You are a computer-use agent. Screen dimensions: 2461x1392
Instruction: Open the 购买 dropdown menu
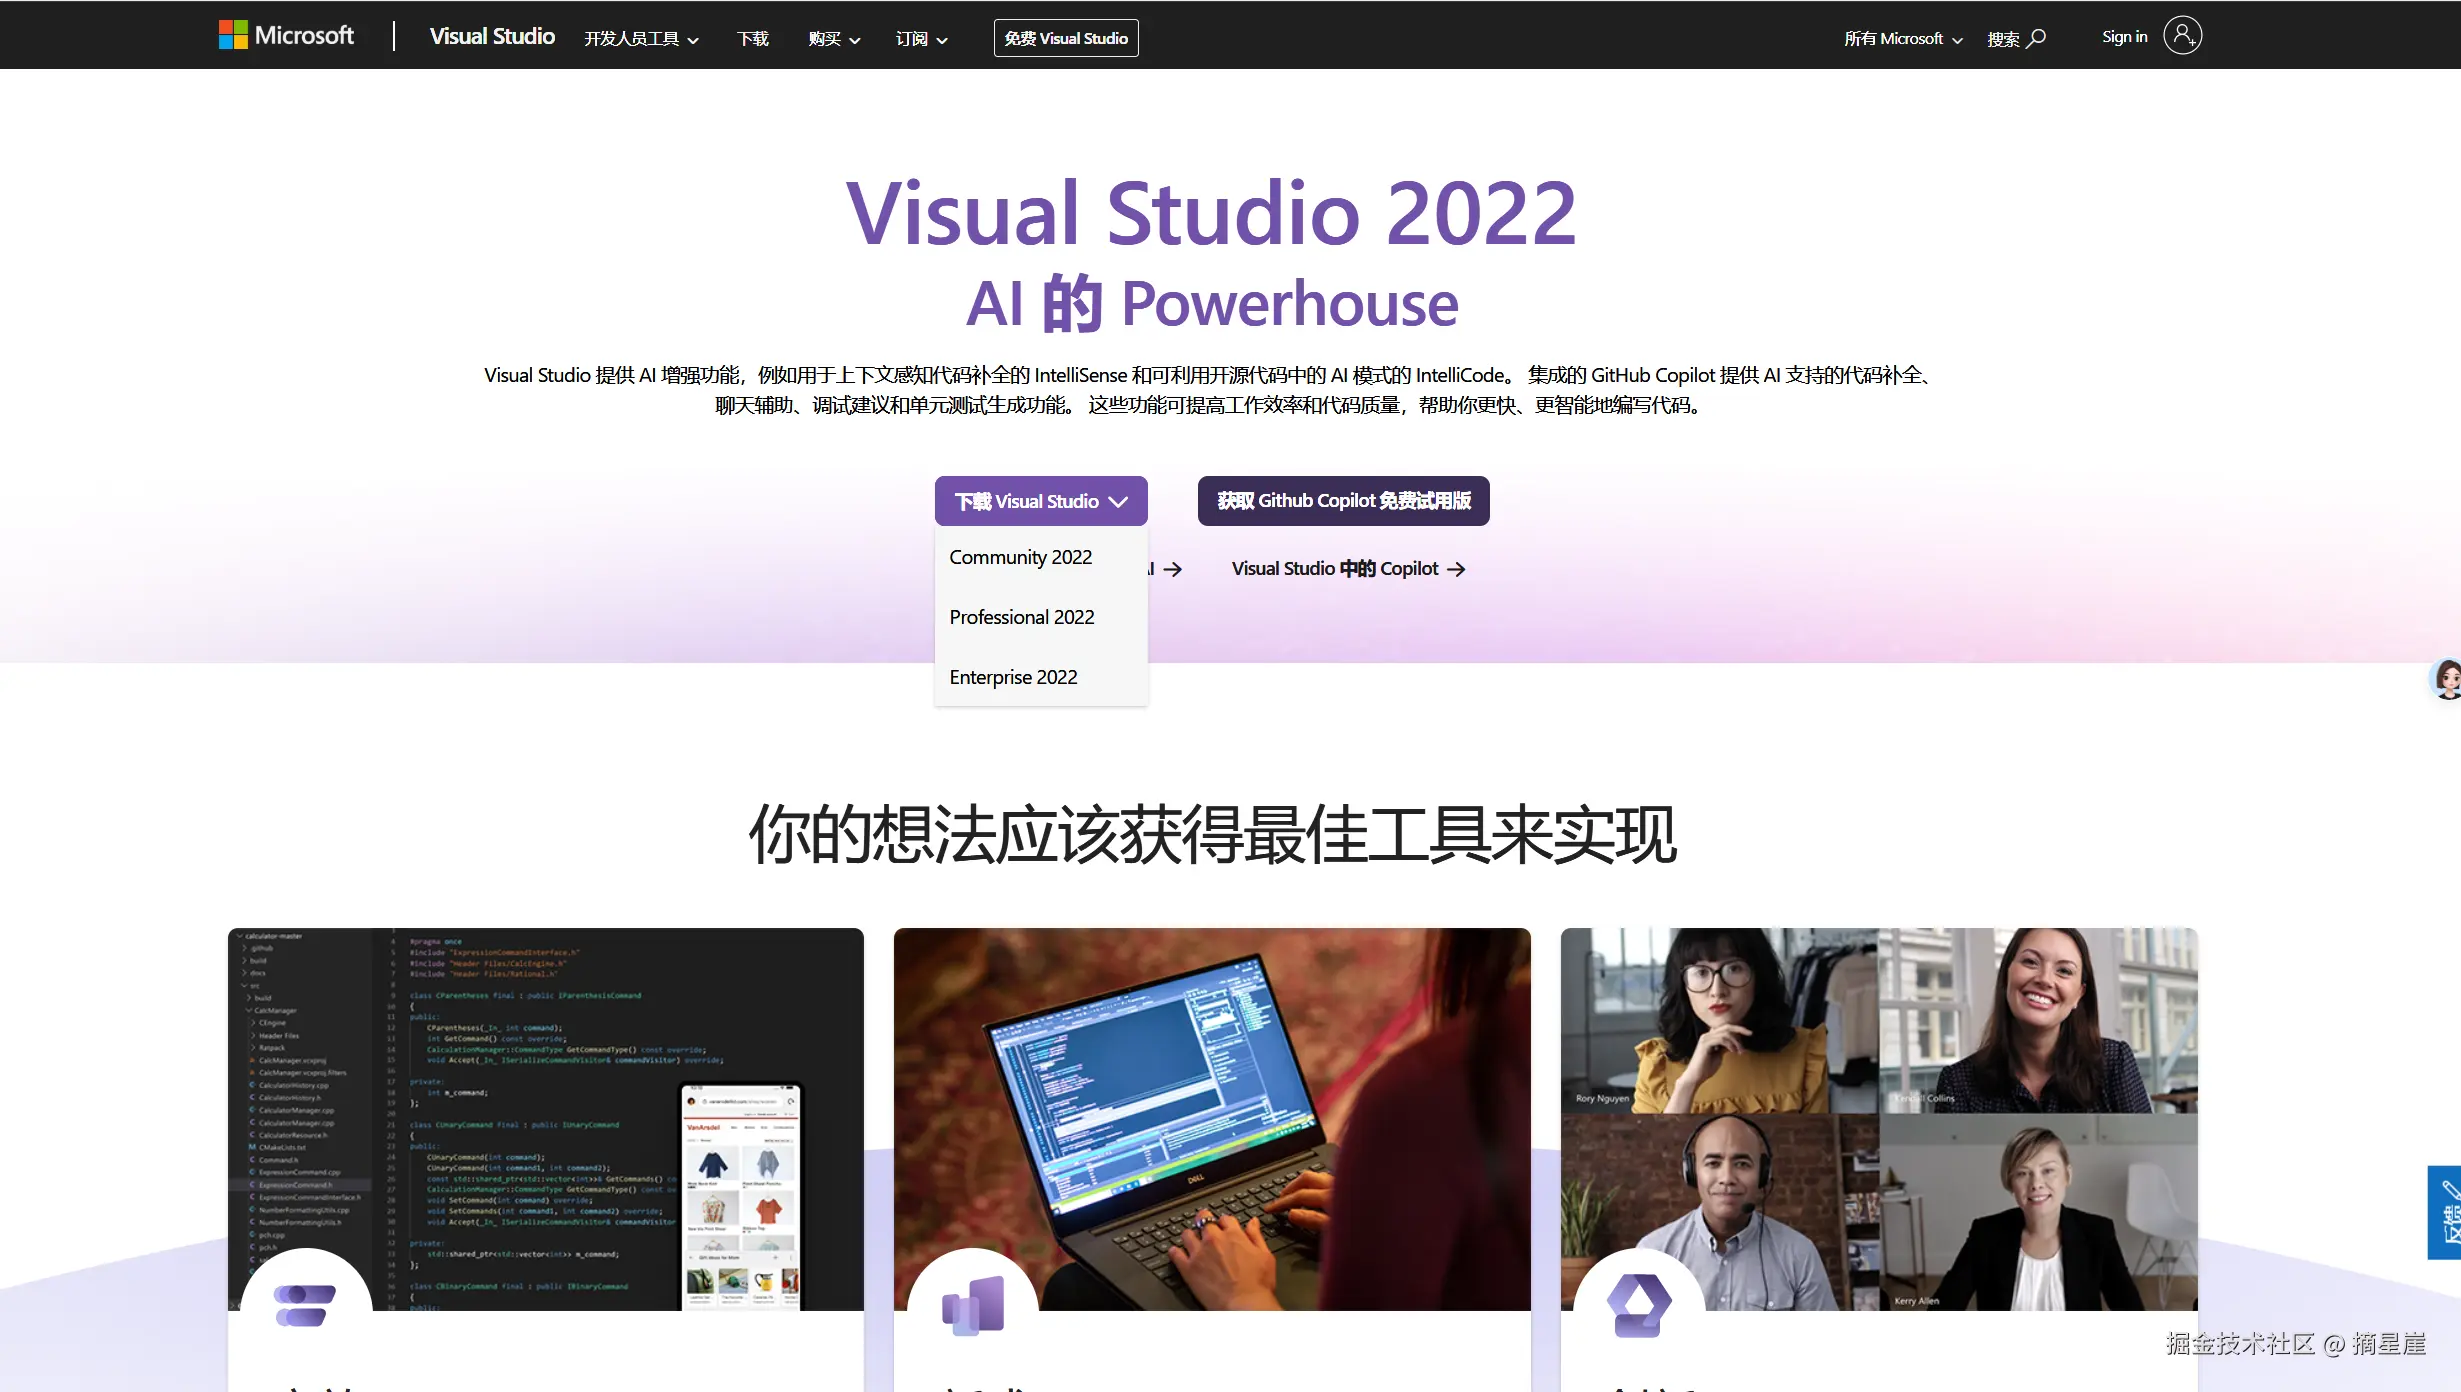point(832,38)
